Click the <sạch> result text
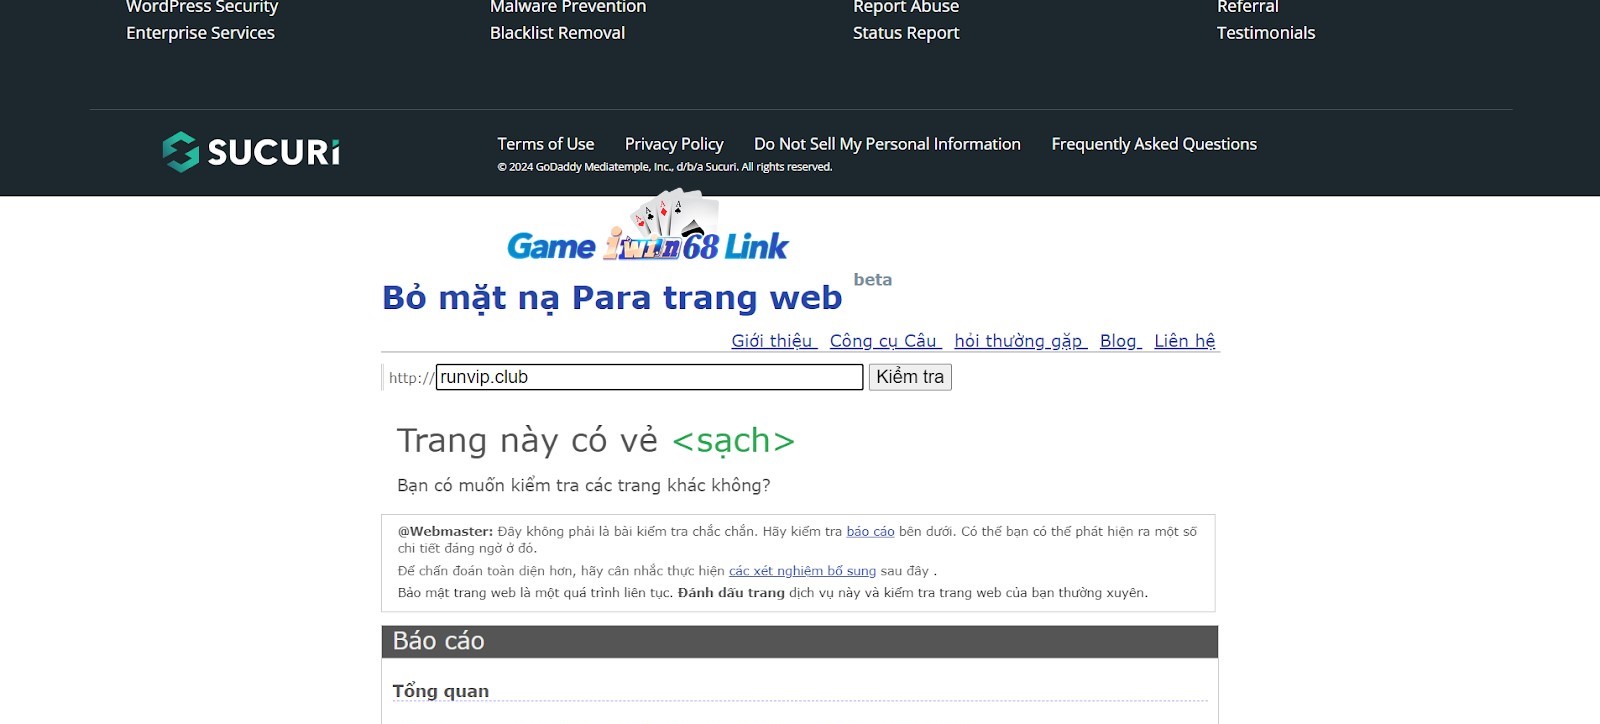This screenshot has height=724, width=1600. tap(734, 441)
